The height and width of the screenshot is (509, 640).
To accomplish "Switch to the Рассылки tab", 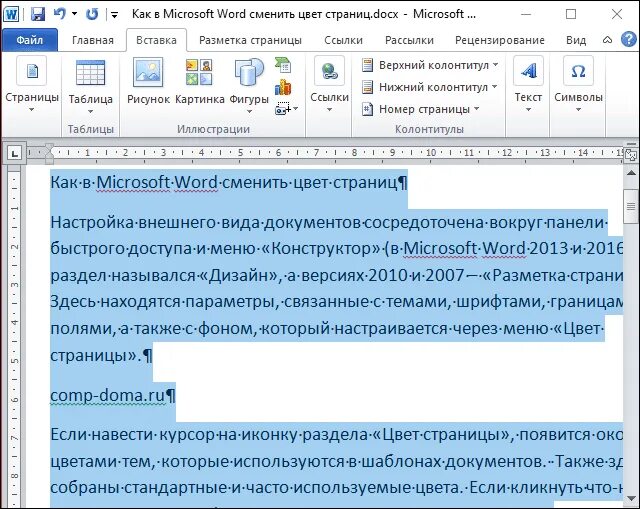I will 409,40.
